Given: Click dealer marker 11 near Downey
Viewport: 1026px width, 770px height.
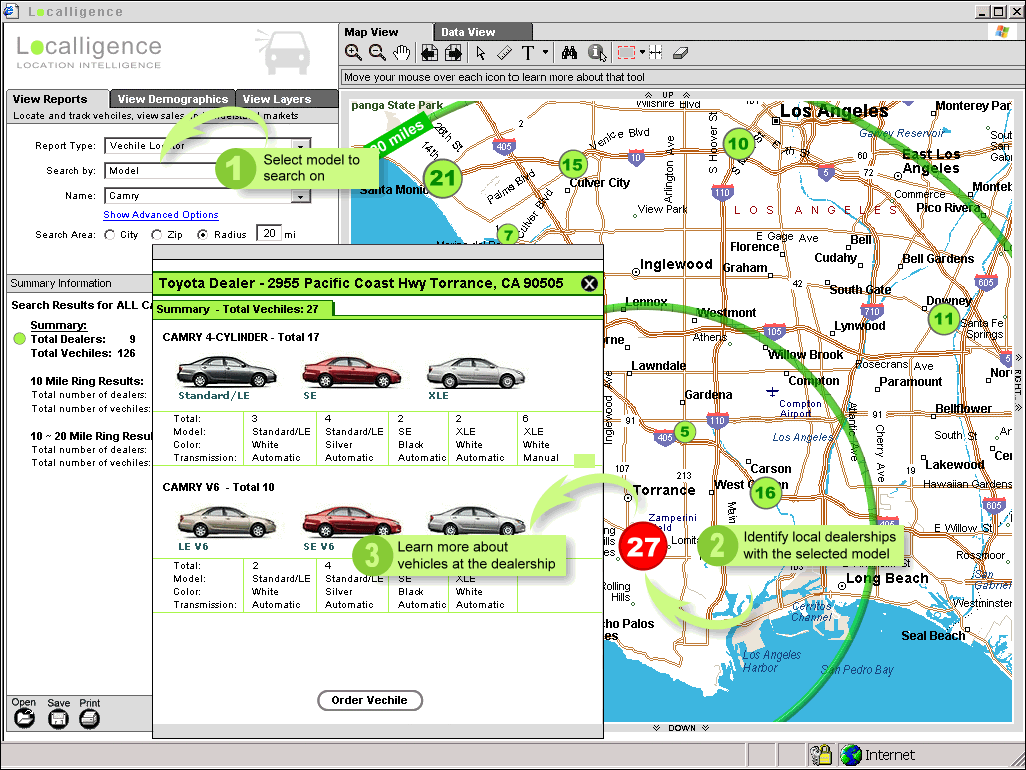Looking at the screenshot, I should coord(944,319).
